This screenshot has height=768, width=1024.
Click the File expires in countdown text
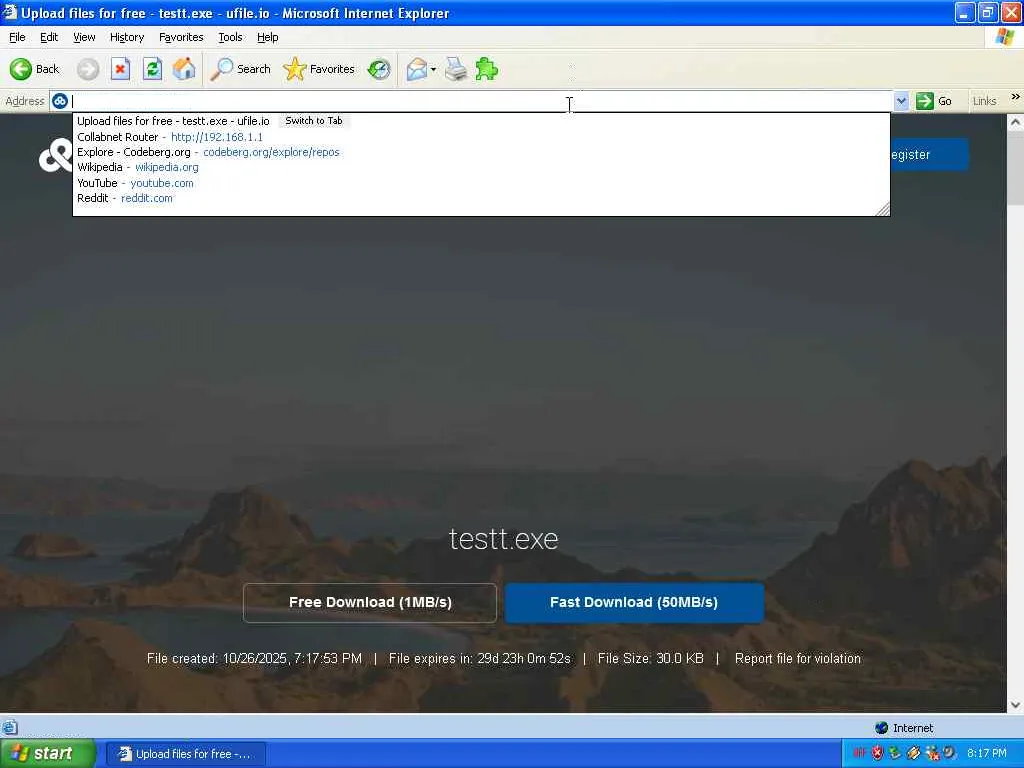pos(479,658)
